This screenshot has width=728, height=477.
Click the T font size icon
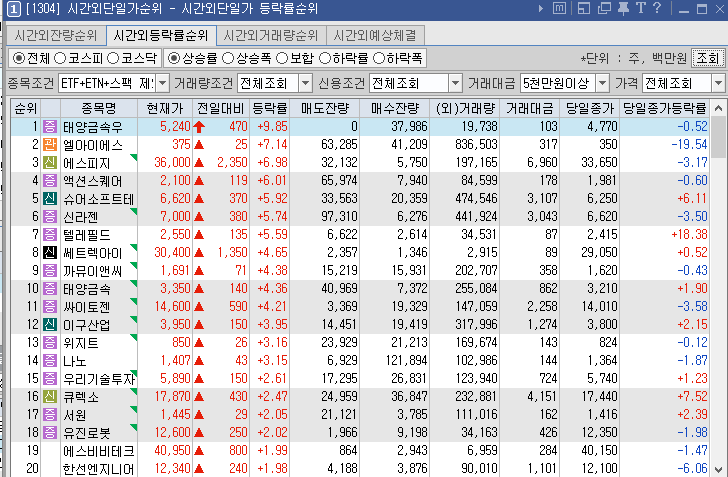tap(640, 9)
